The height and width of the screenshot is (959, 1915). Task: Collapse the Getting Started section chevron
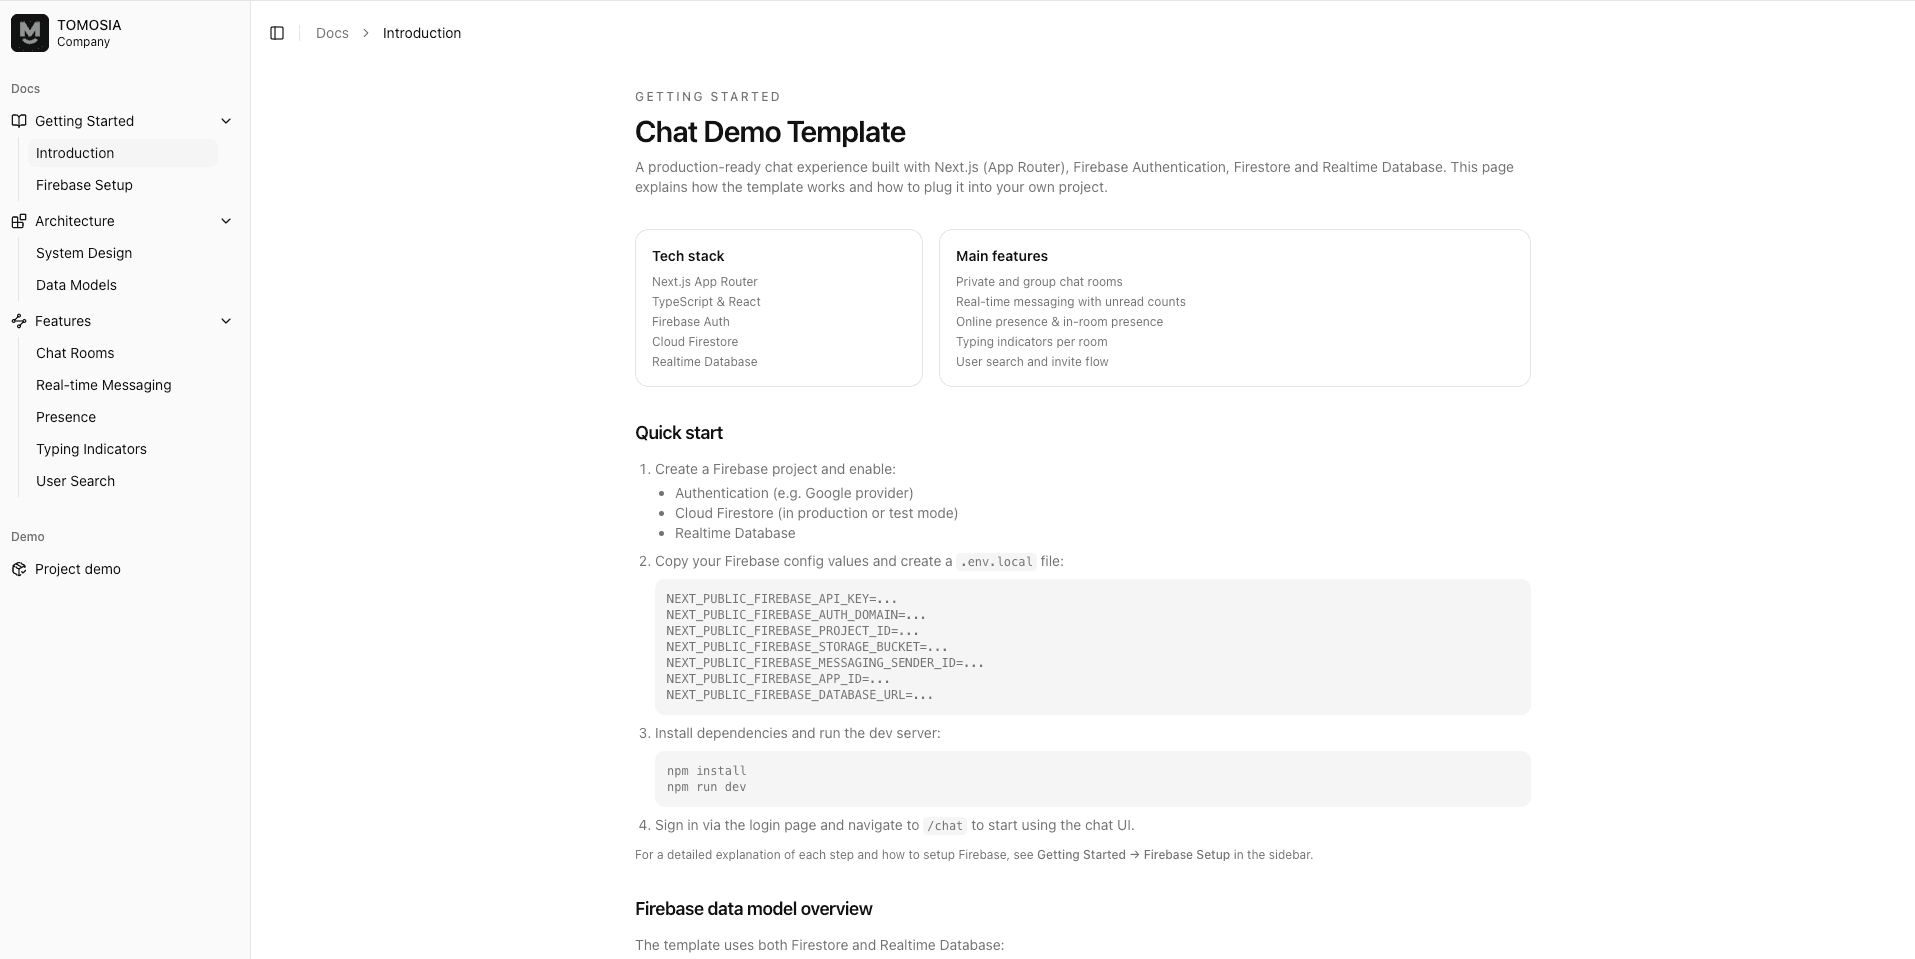pos(226,121)
